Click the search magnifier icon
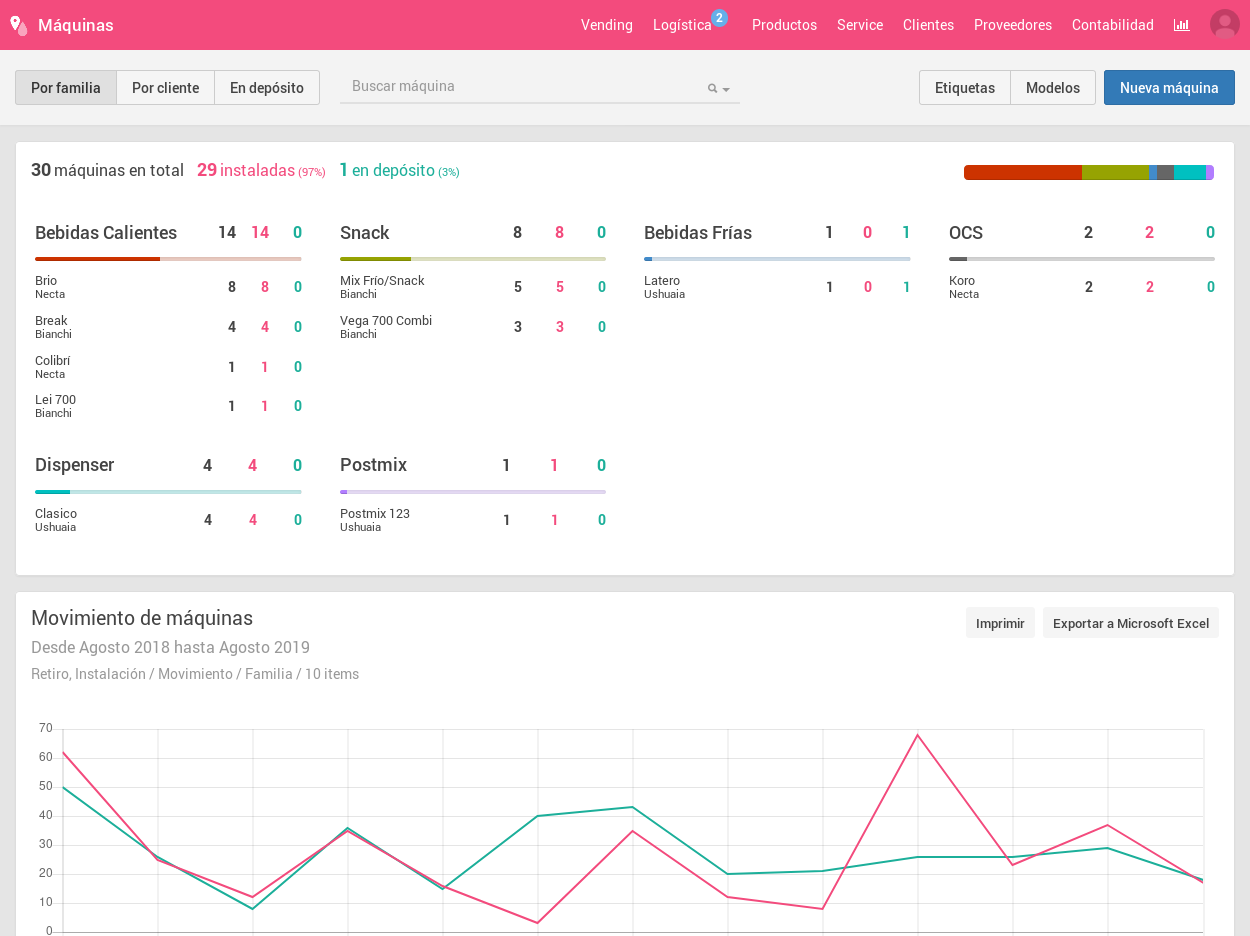Image resolution: width=1250 pixels, height=936 pixels. coord(712,88)
